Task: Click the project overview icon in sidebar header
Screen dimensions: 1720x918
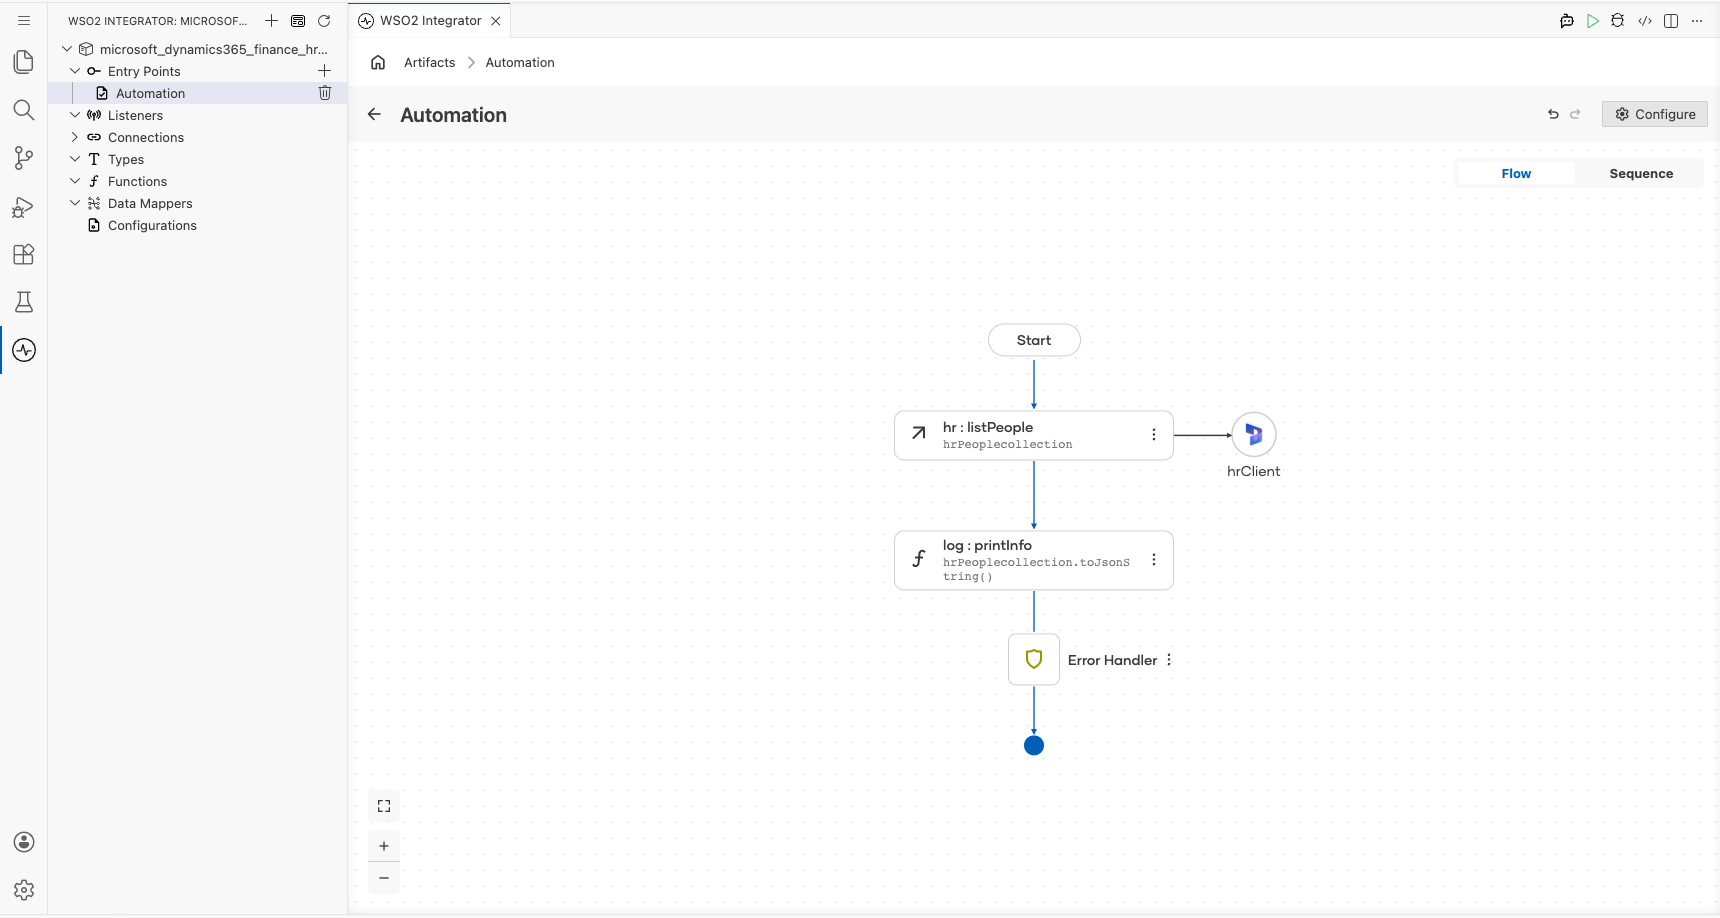Action: (x=298, y=20)
